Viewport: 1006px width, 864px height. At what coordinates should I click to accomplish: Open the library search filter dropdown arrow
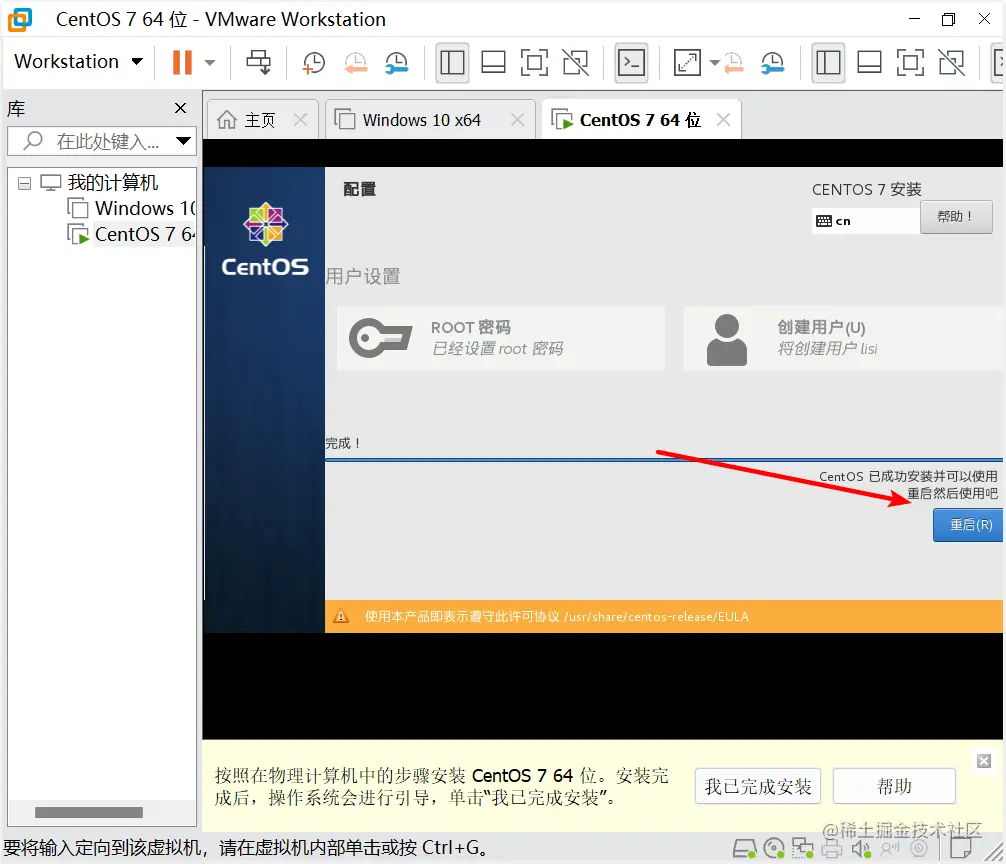pos(183,140)
